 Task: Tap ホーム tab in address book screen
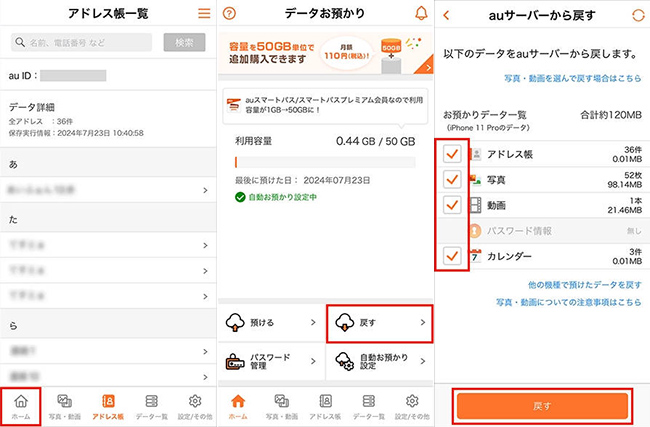coord(21,407)
